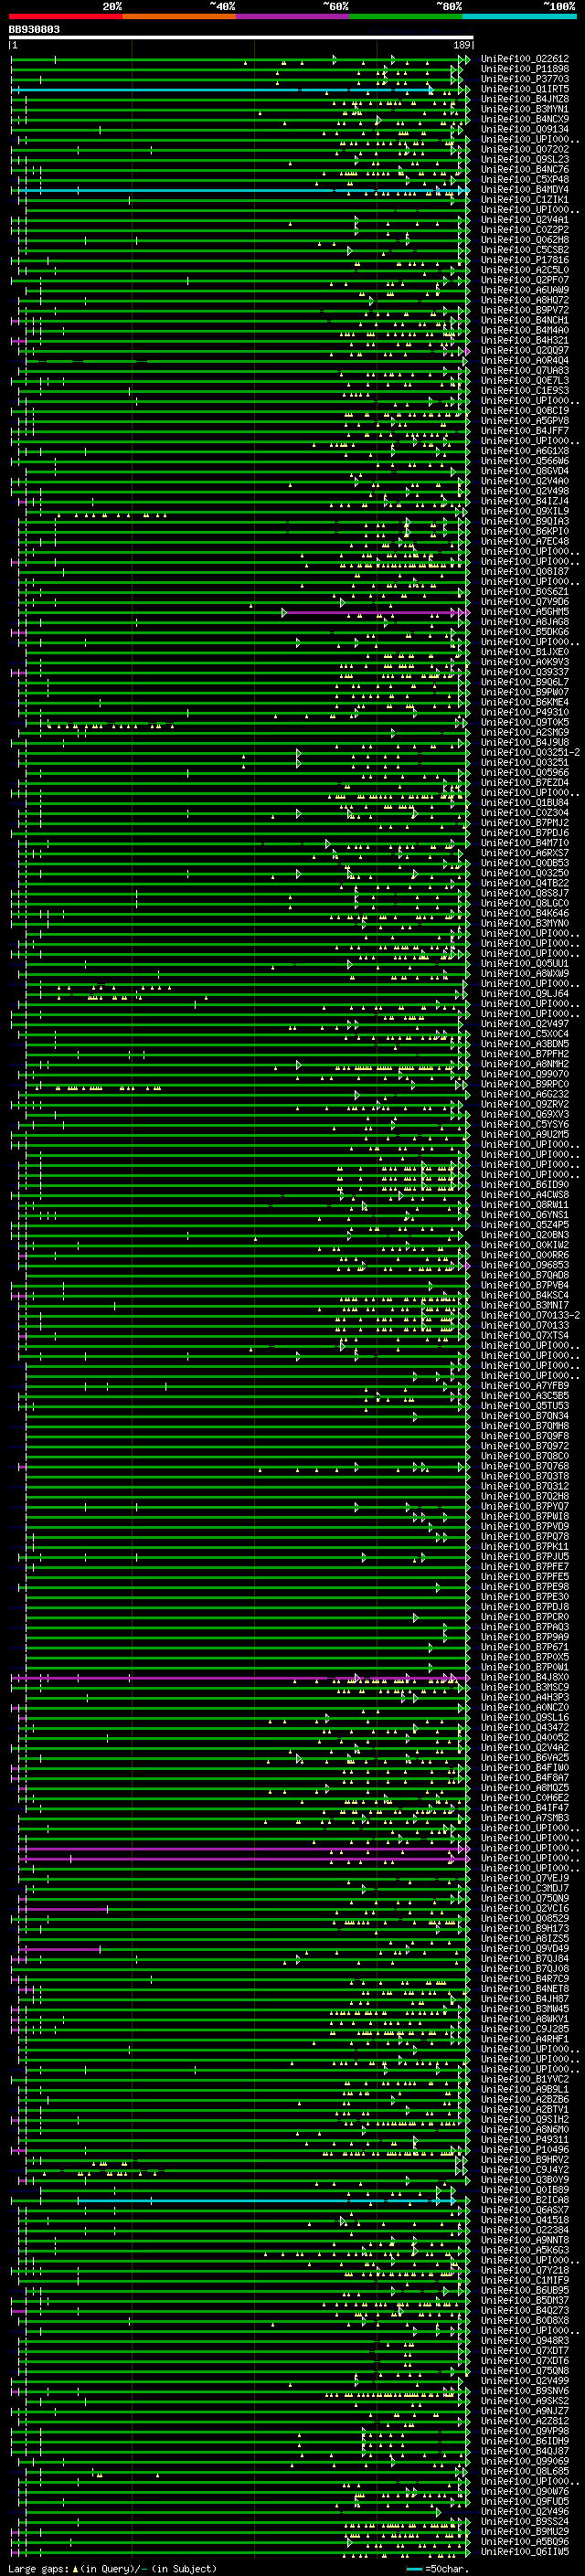Screen dimensions: 585x2576
Task: Click hit label UniRef100_B9PV72
Action: 525,310
